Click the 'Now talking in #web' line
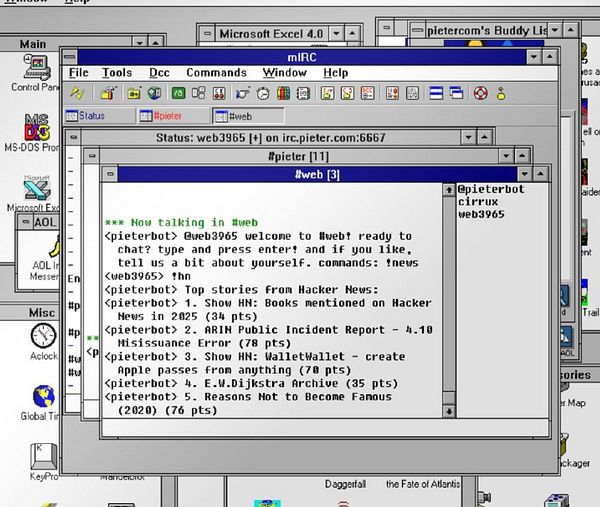This screenshot has width=600, height=507. (x=181, y=222)
